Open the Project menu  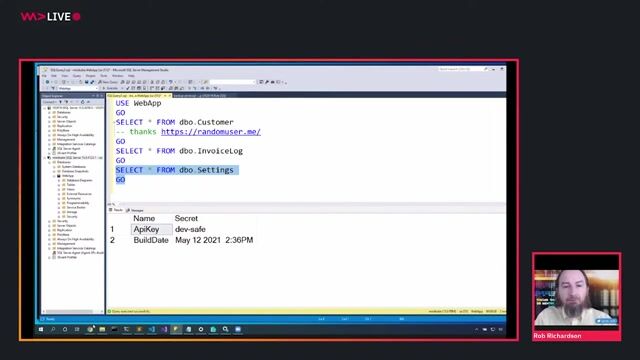[x=90, y=76]
